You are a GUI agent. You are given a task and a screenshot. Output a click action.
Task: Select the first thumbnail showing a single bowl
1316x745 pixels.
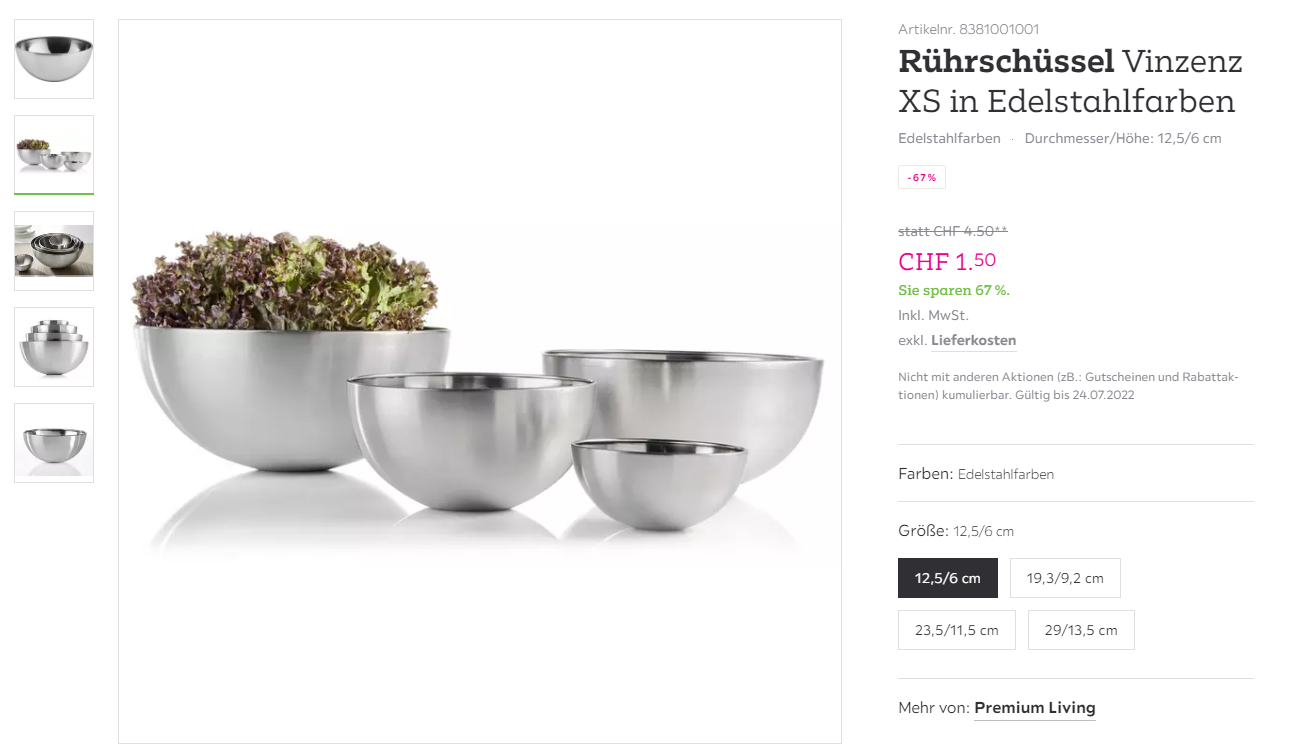point(54,59)
